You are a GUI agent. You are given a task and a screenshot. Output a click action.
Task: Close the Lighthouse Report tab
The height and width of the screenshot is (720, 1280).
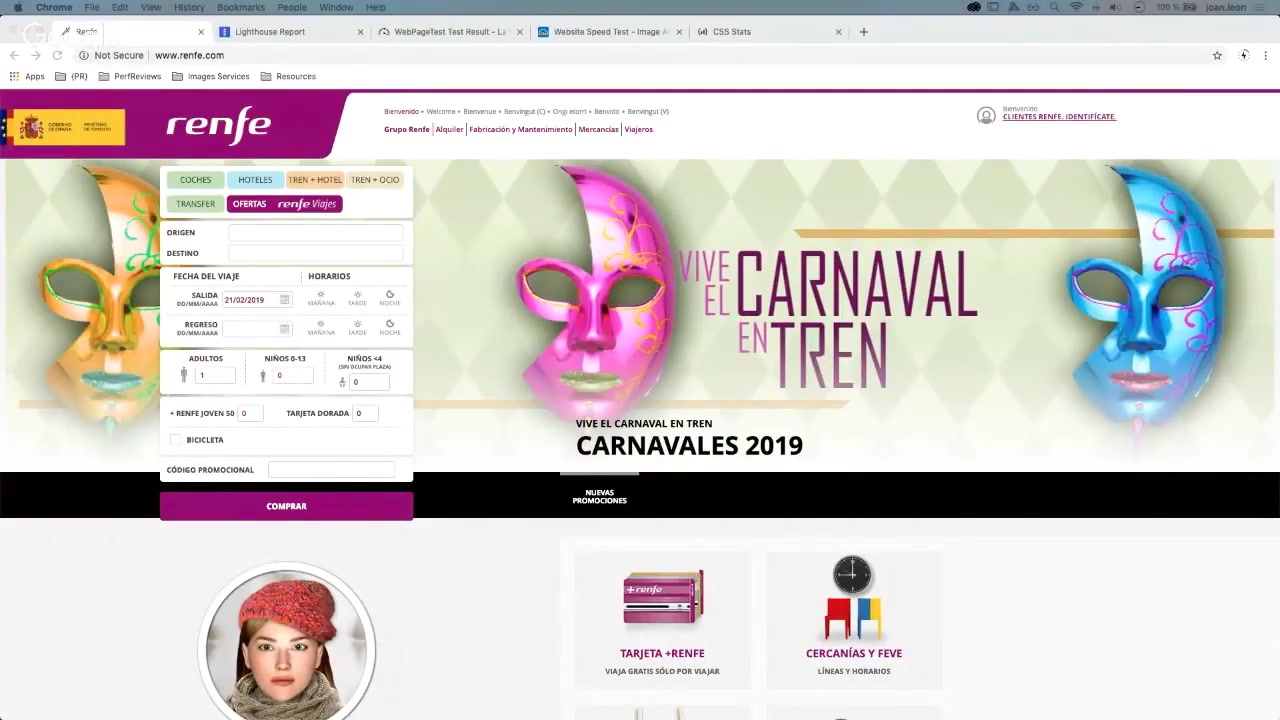tap(360, 31)
